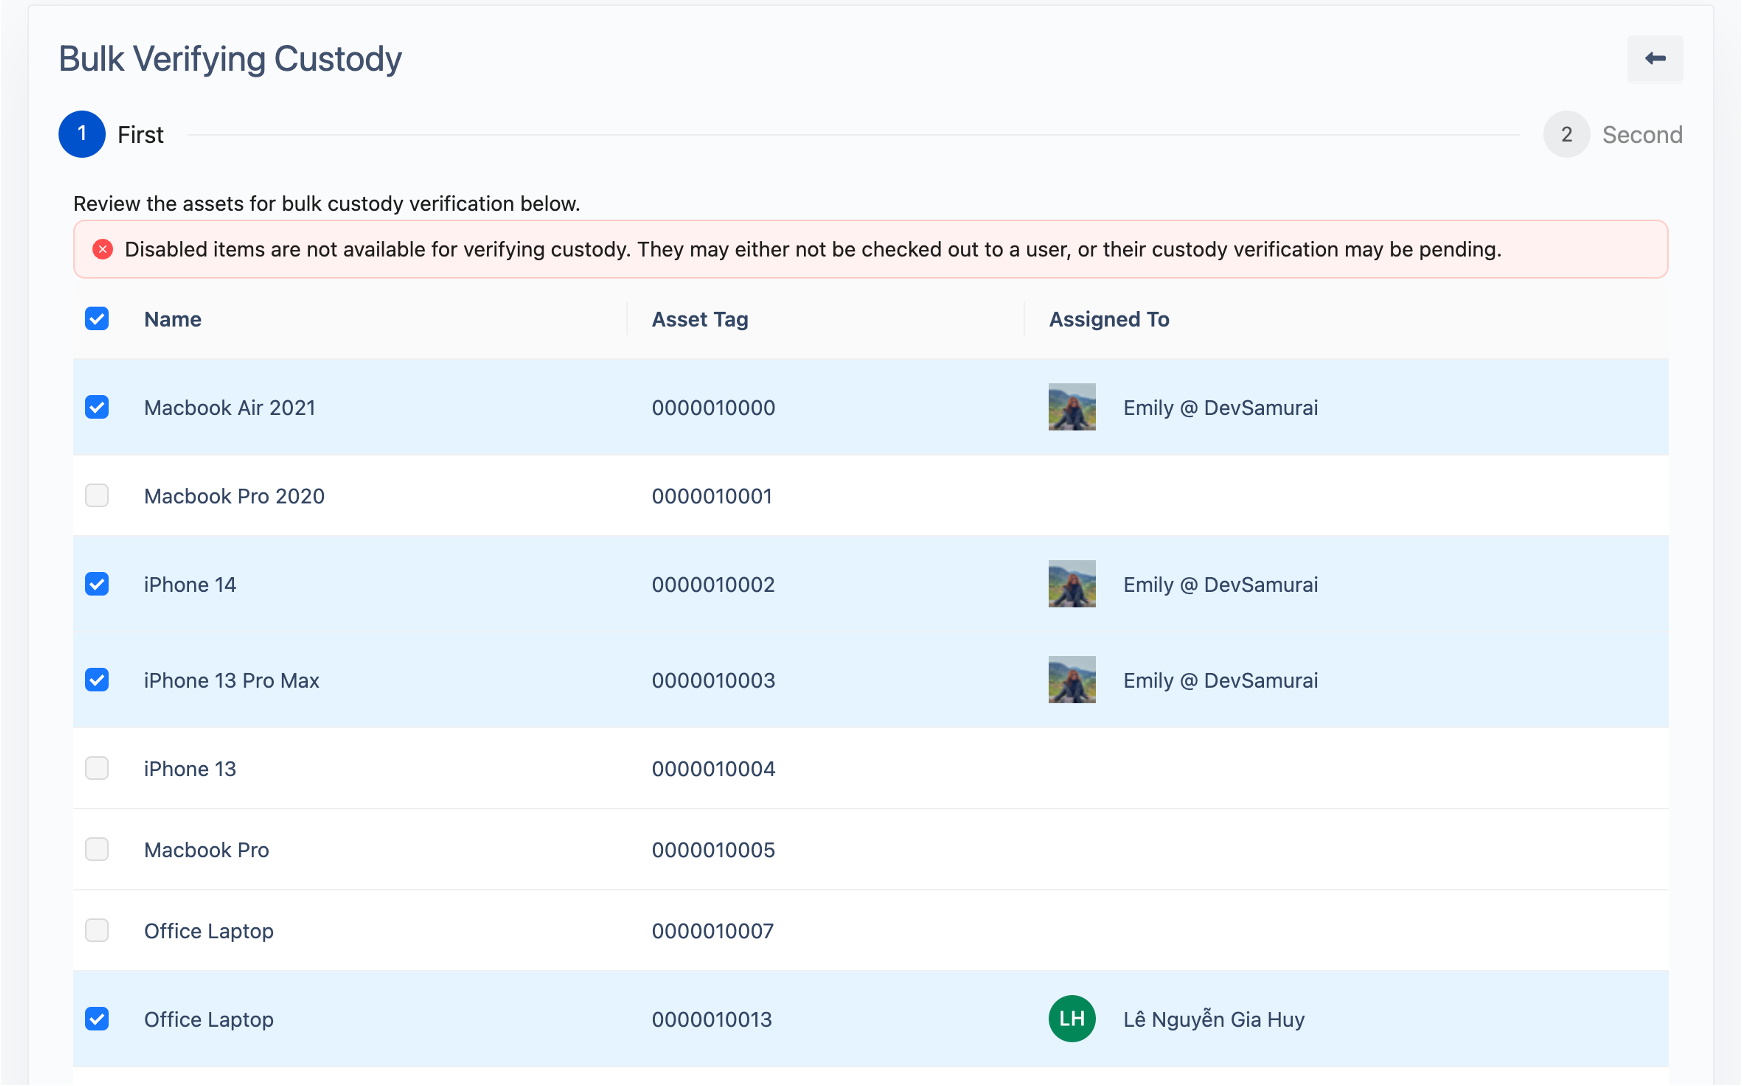Click the disabled Macbook Pro 2020 checkbox
The width and height of the screenshot is (1742, 1086).
[97, 496]
